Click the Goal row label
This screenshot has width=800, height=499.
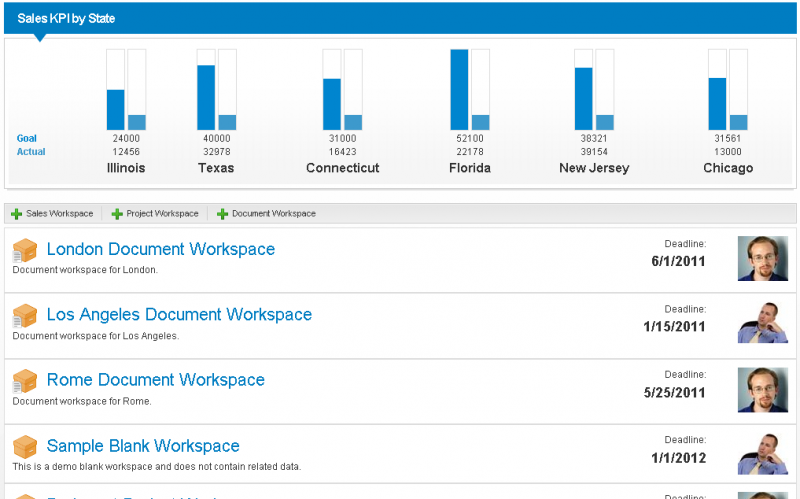pos(27,138)
